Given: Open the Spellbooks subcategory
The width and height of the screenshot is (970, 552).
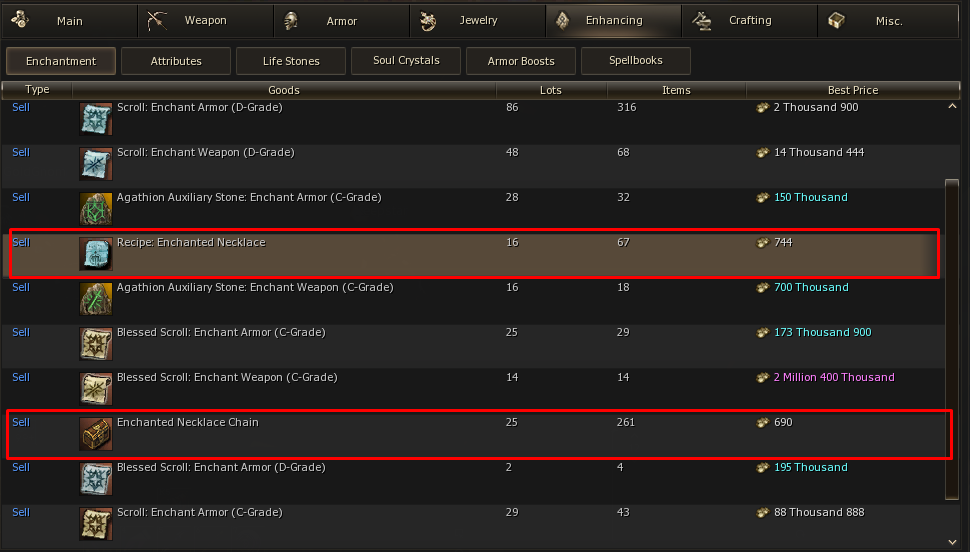Looking at the screenshot, I should pyautogui.click(x=635, y=61).
